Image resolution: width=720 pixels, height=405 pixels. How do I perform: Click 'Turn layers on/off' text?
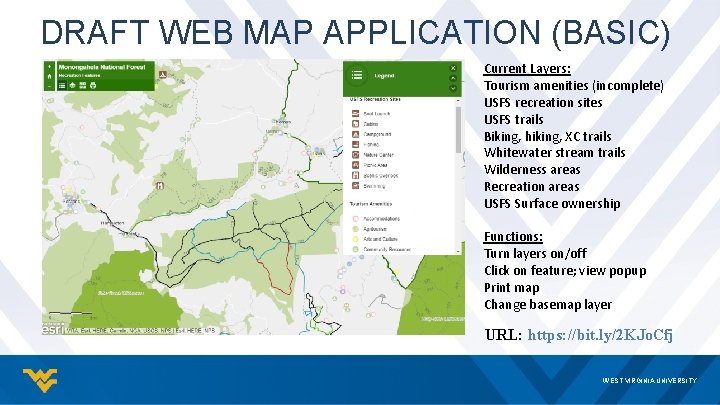click(x=535, y=253)
